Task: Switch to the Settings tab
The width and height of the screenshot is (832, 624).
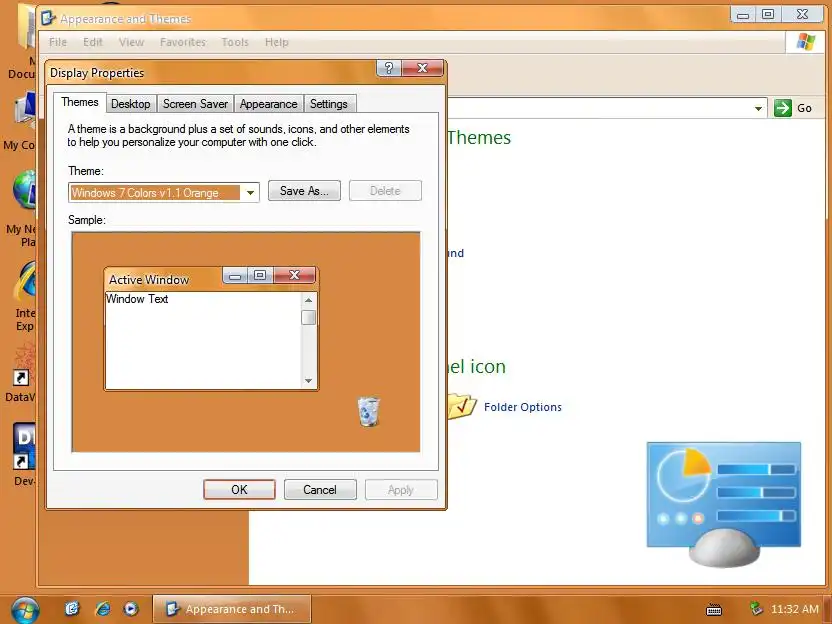Action: (x=329, y=104)
